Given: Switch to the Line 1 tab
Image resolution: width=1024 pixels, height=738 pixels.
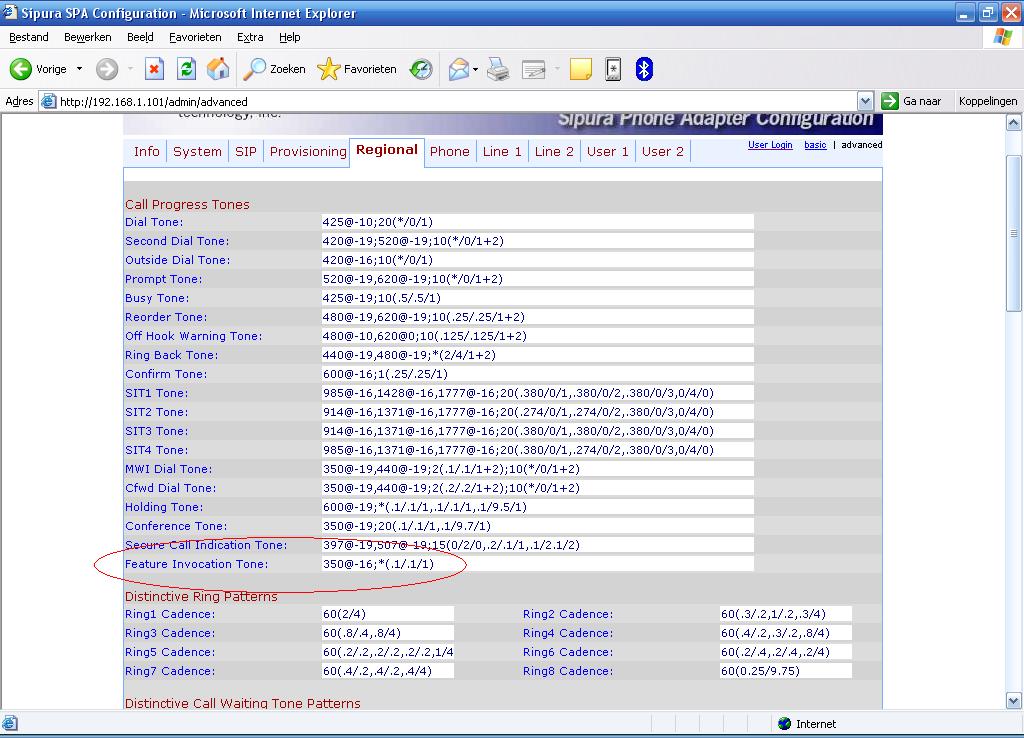Looking at the screenshot, I should 502,152.
